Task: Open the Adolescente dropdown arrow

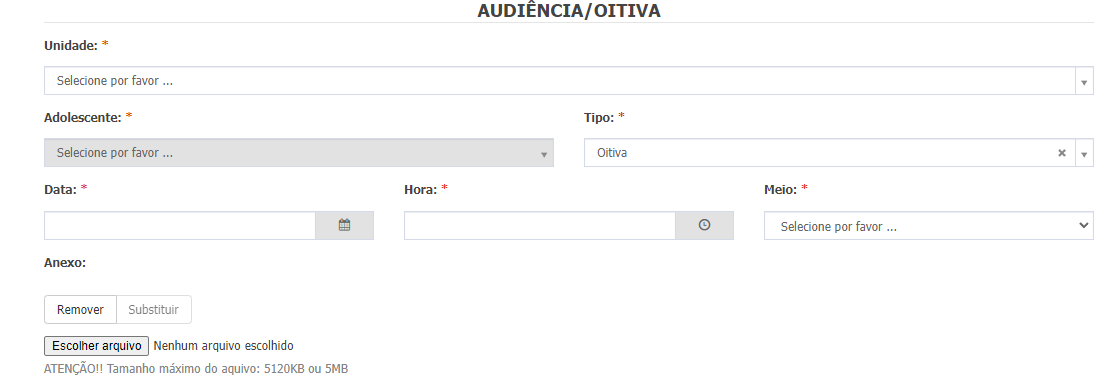Action: click(x=544, y=154)
